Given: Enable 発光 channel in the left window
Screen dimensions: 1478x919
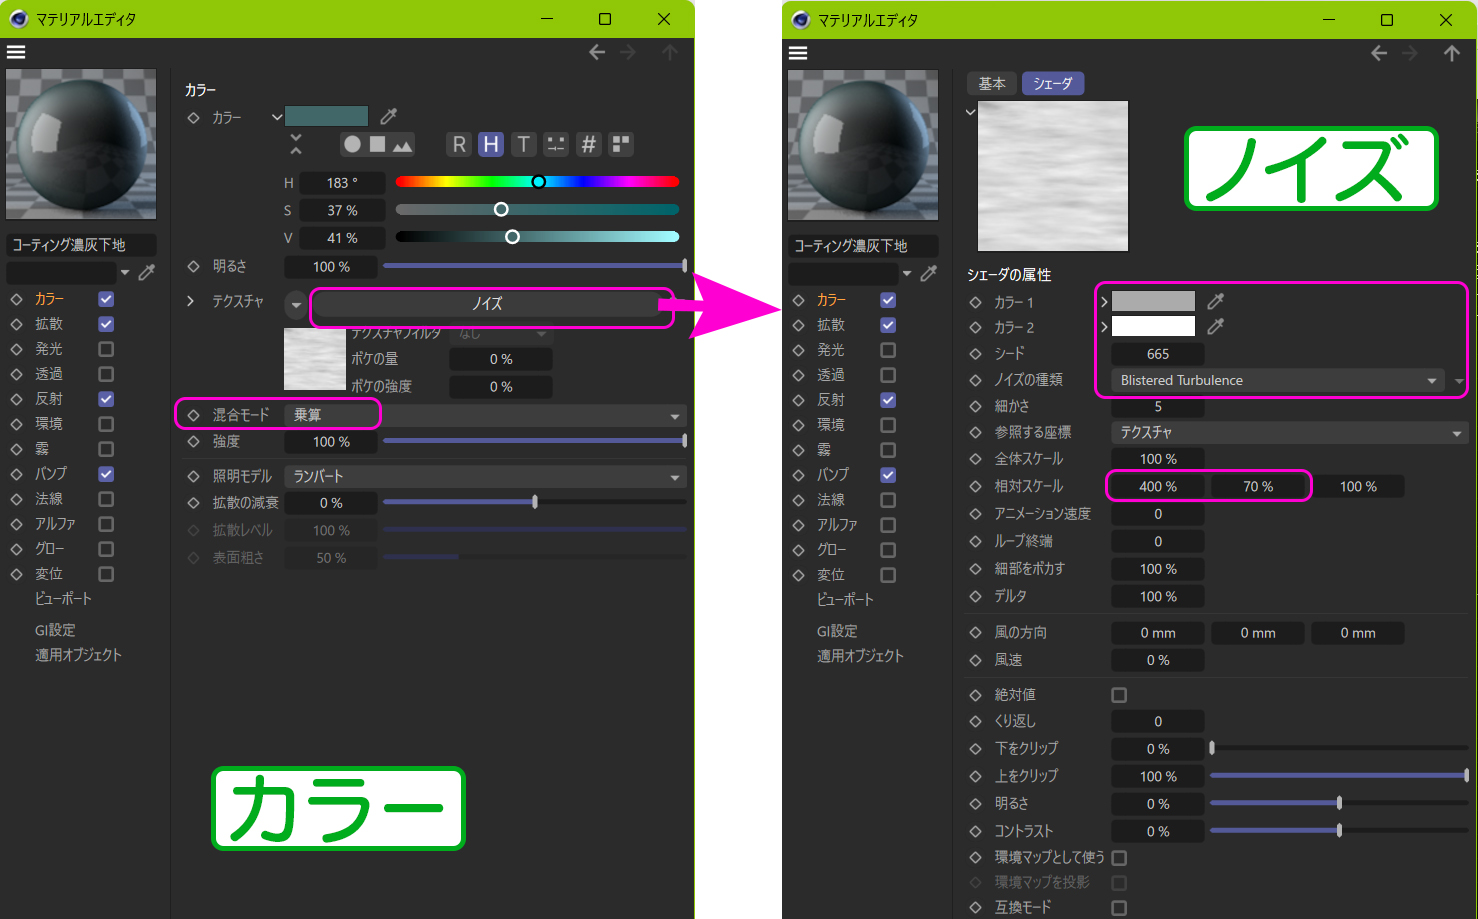Looking at the screenshot, I should 106,349.
